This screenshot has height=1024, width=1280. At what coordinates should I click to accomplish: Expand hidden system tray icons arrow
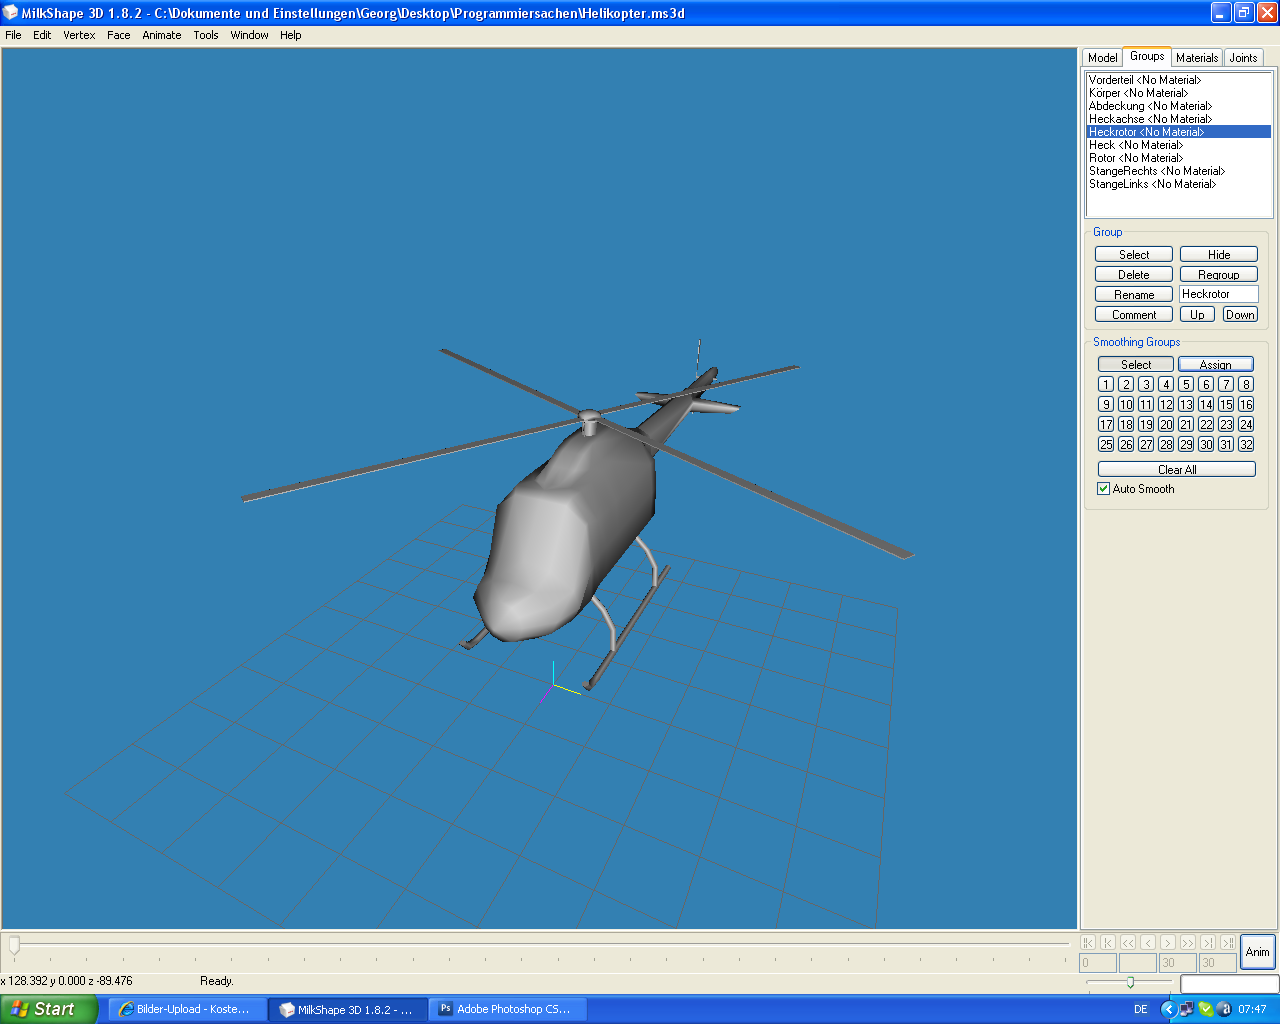pyautogui.click(x=1167, y=1009)
